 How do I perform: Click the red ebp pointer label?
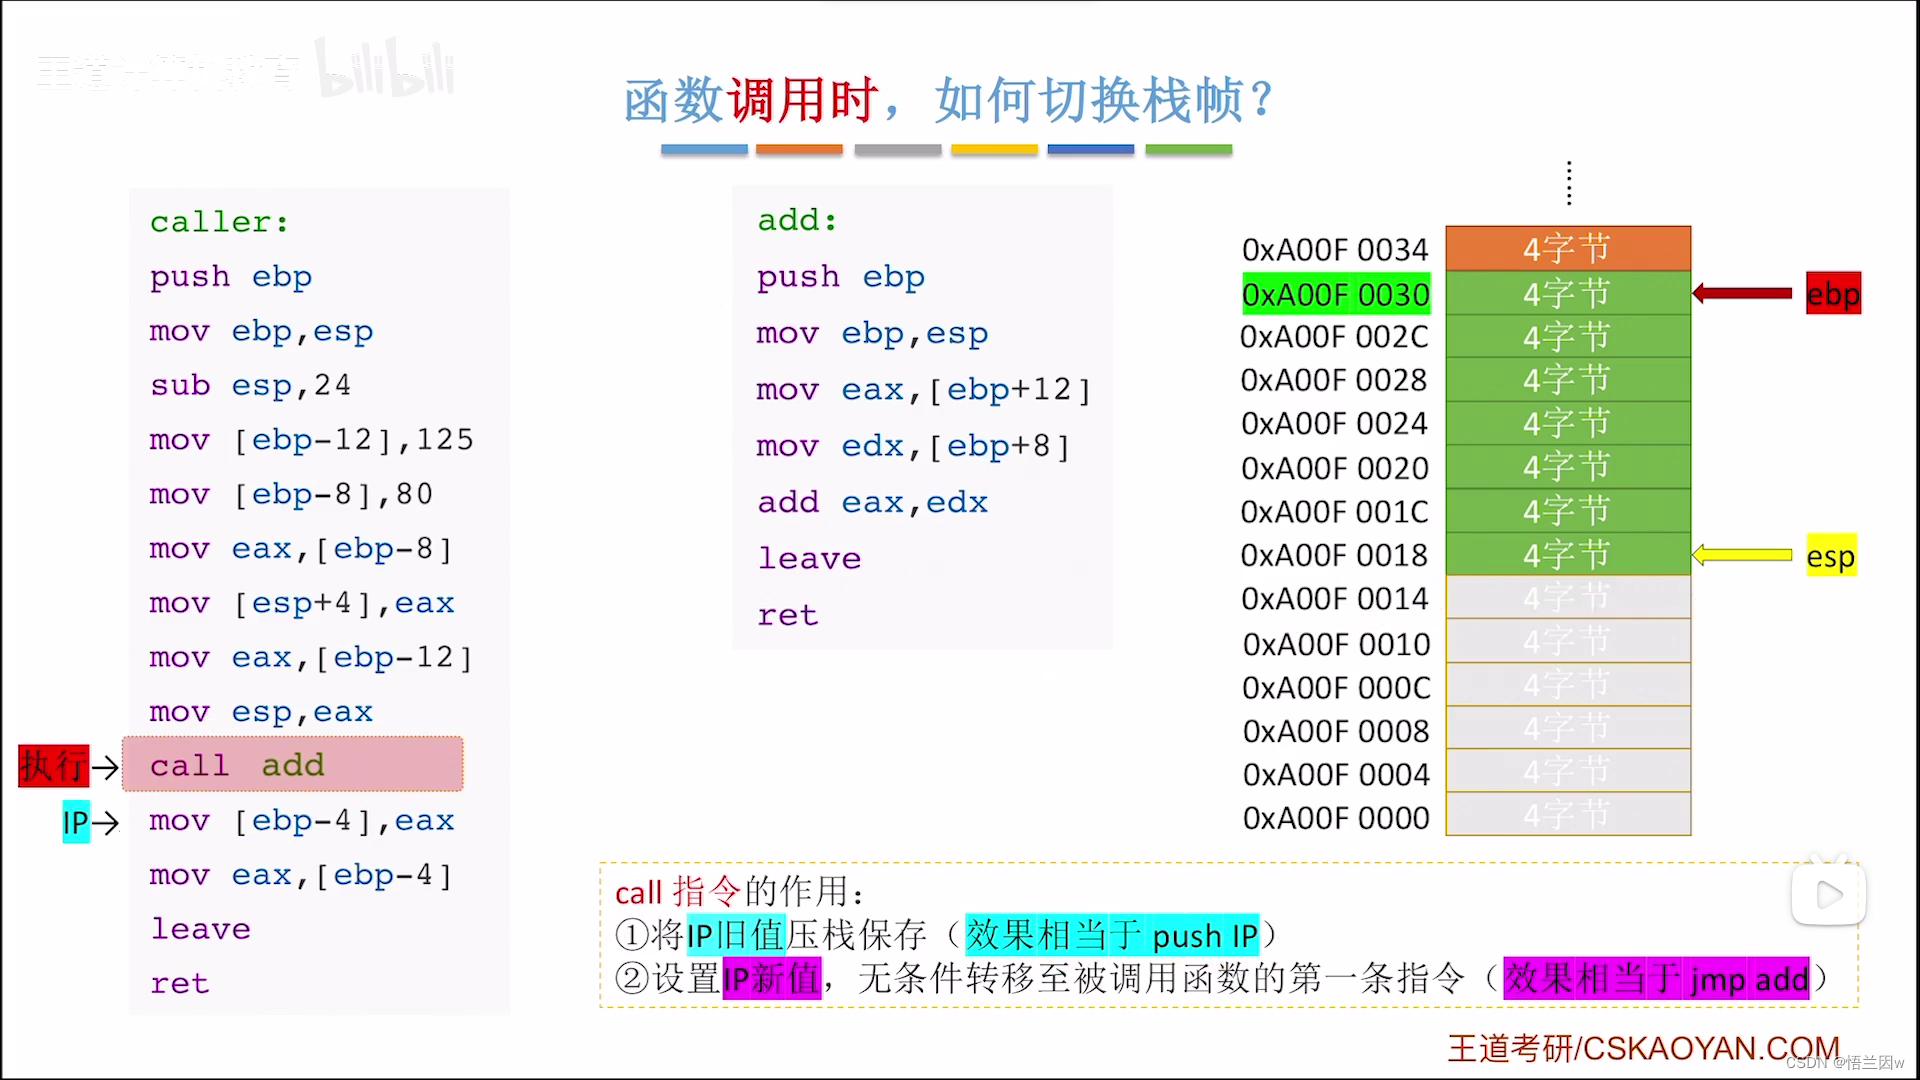click(x=1833, y=294)
